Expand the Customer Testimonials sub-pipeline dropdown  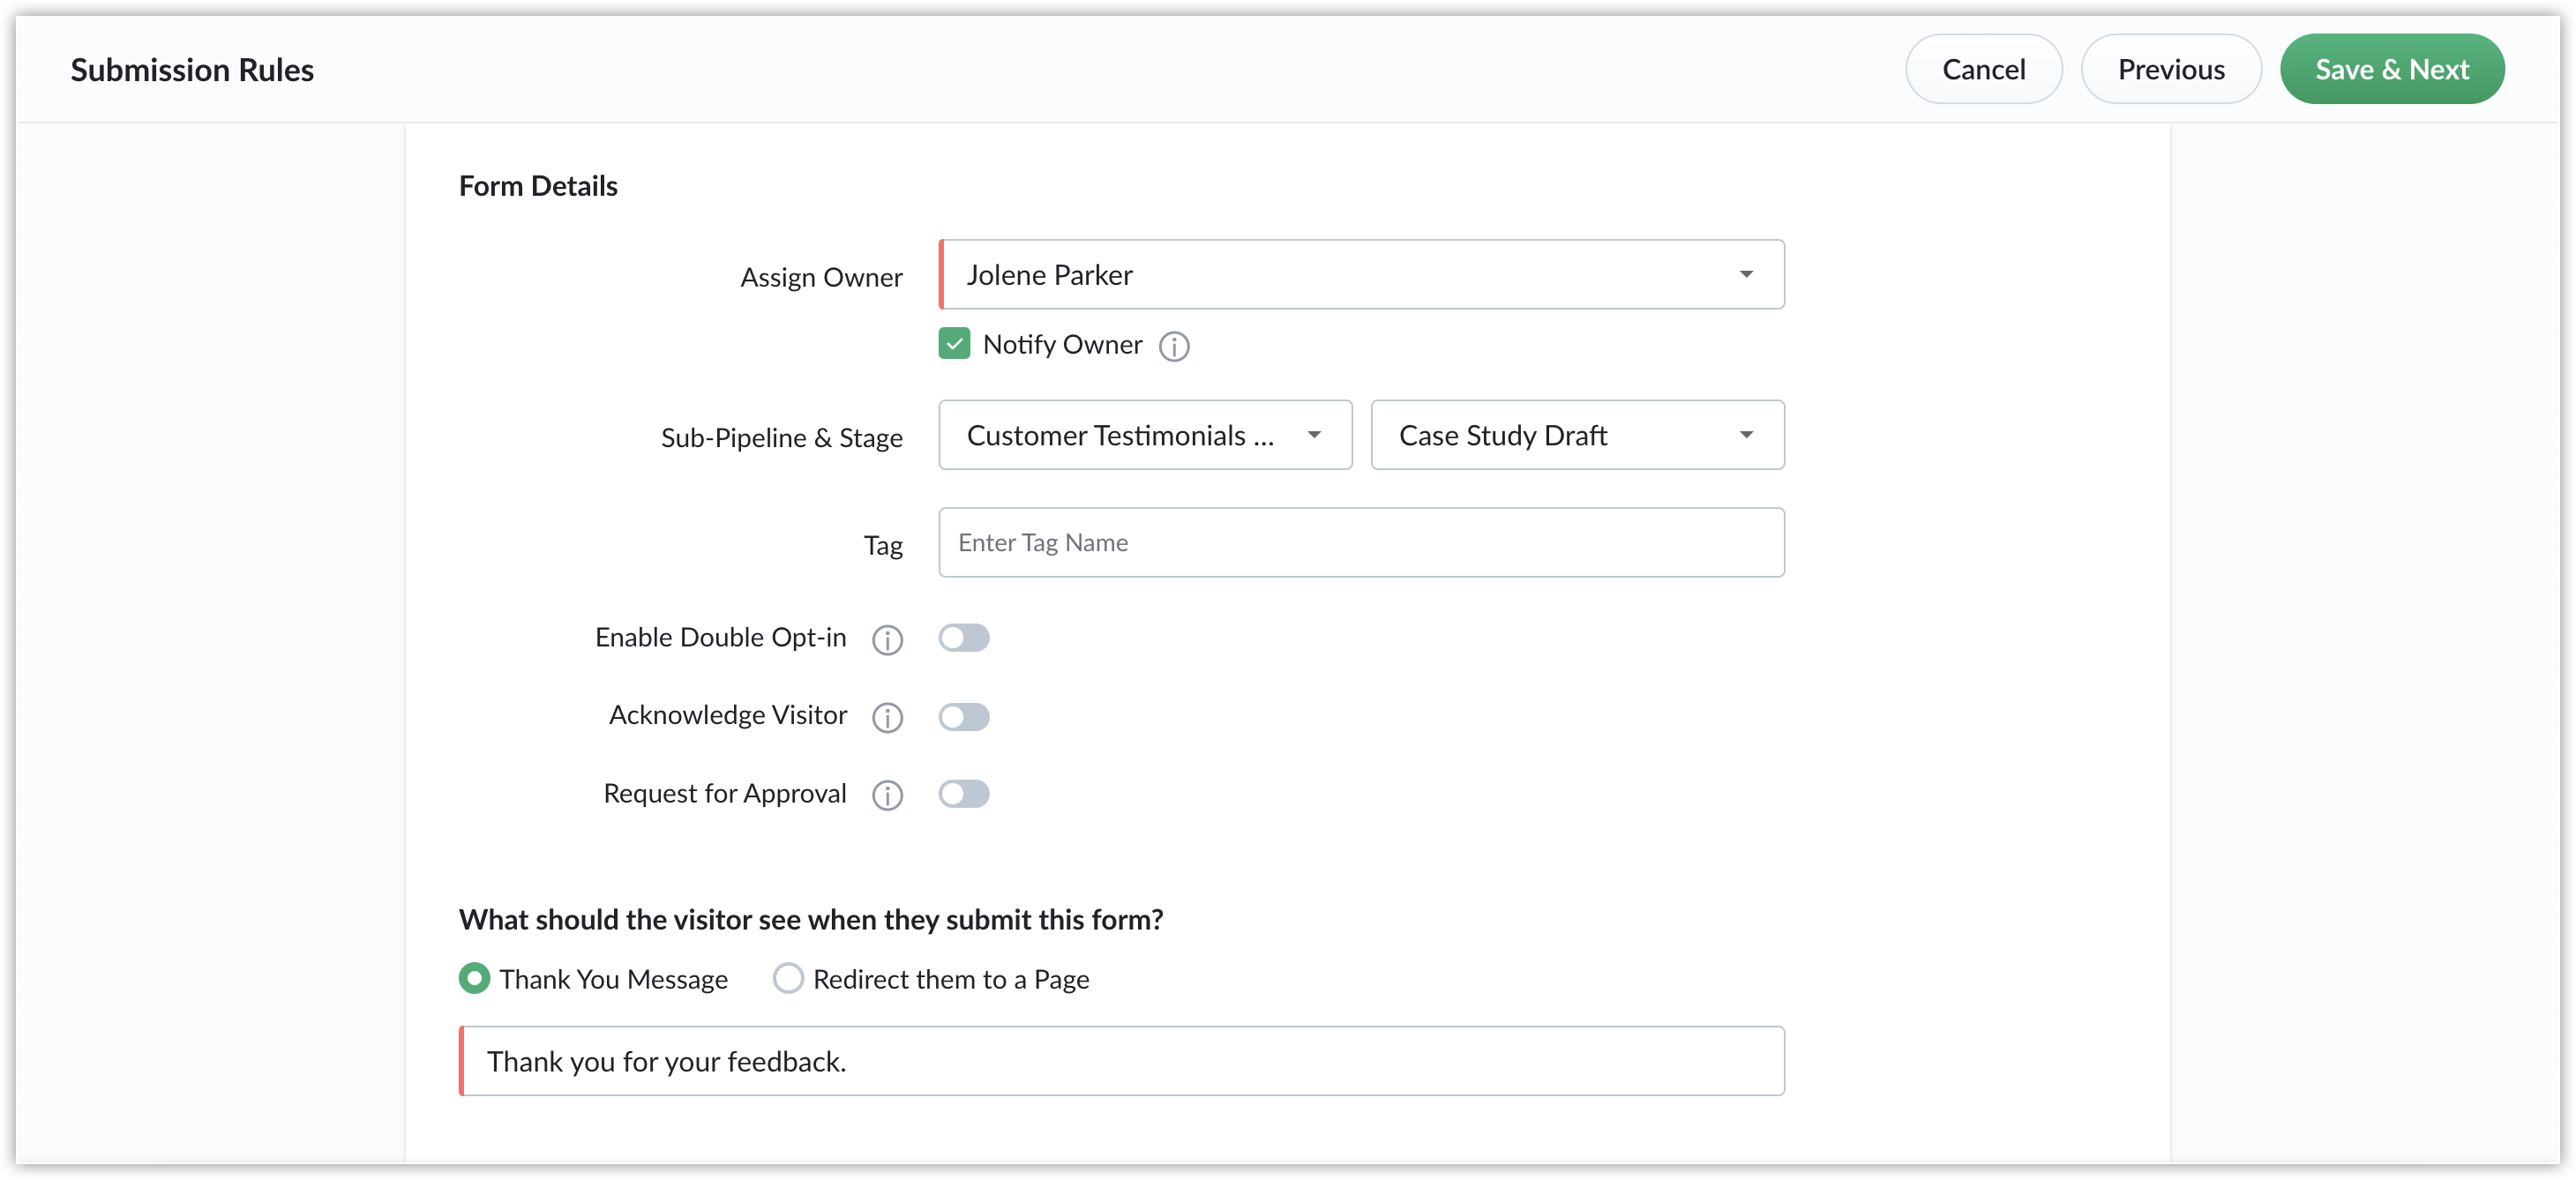click(1145, 435)
